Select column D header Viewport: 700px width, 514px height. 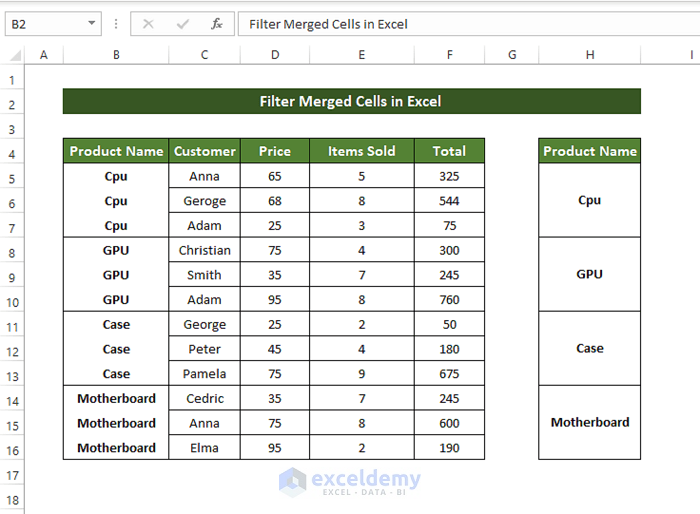click(275, 55)
